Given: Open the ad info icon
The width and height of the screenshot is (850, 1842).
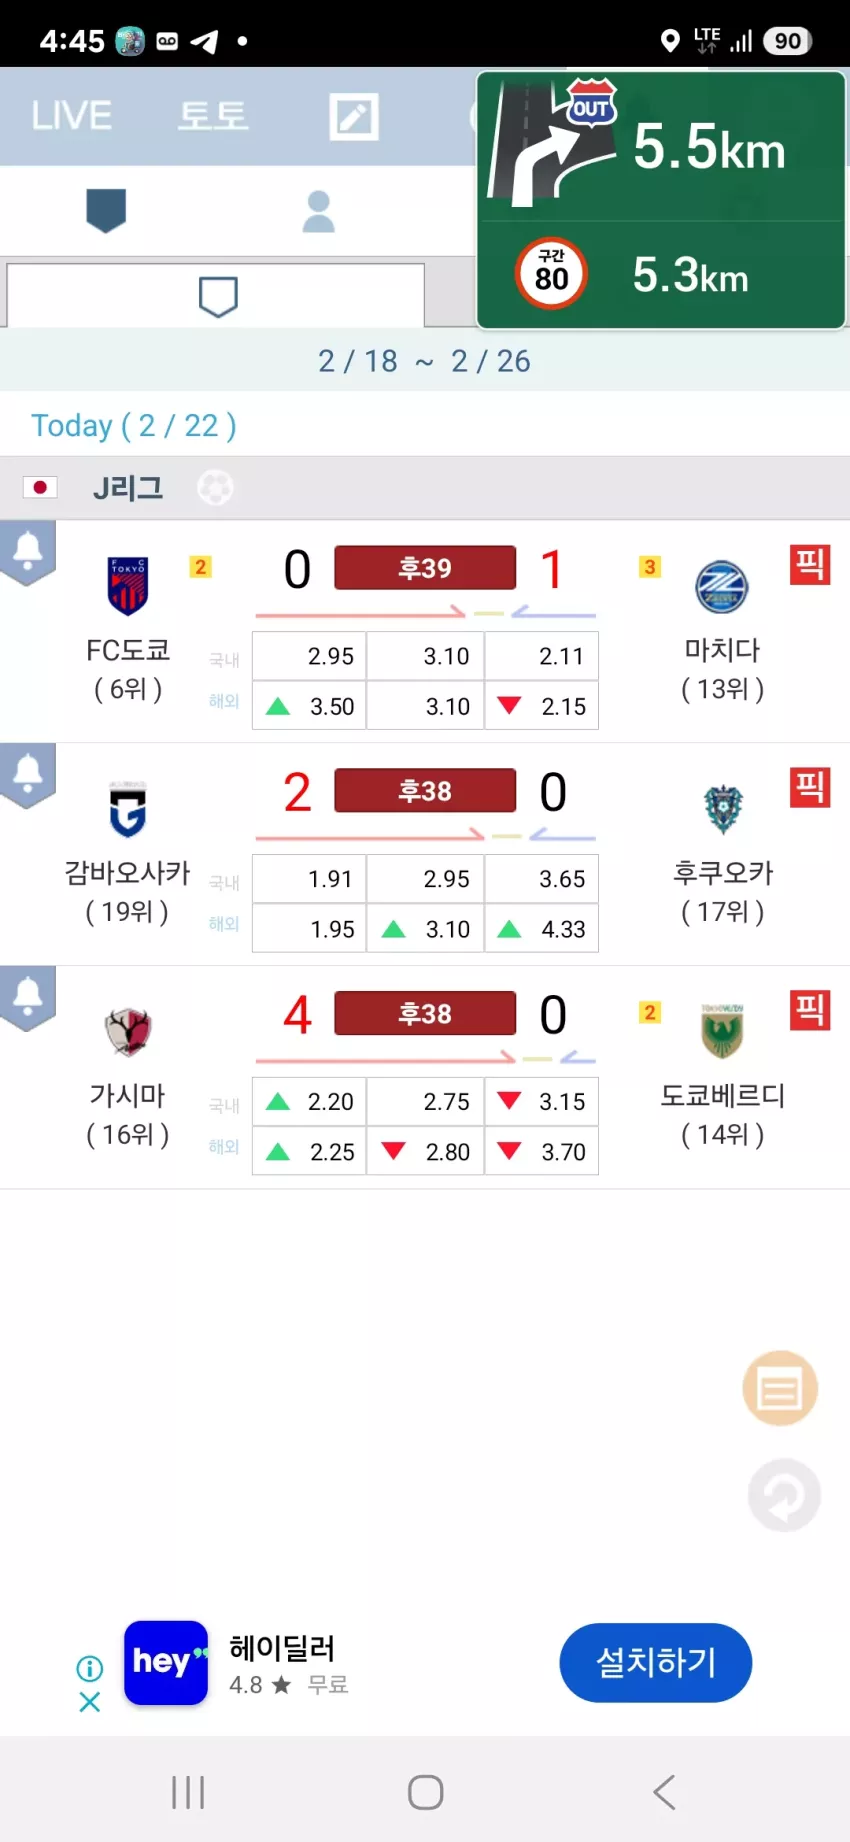Looking at the screenshot, I should tap(90, 1668).
